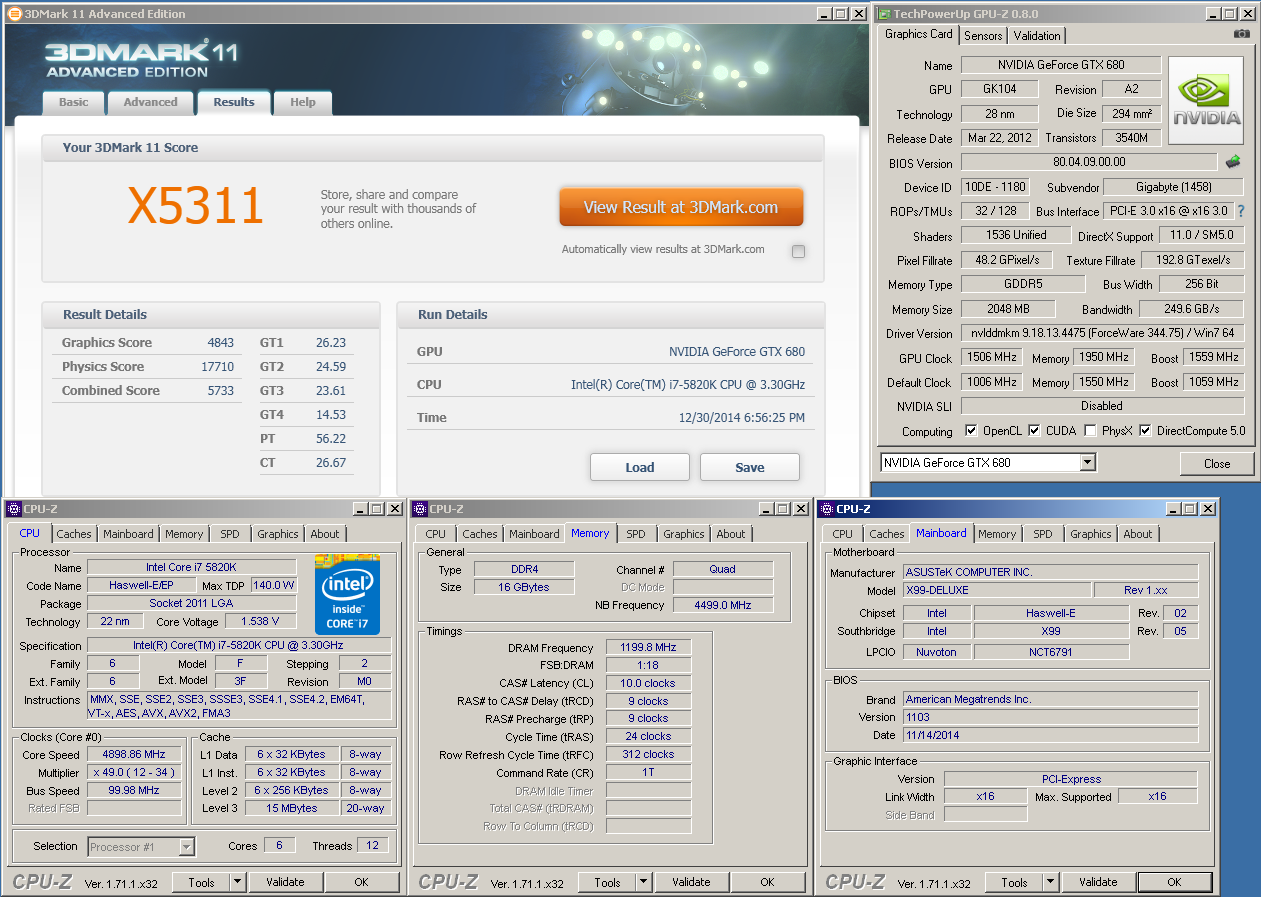Open Tools dropdown arrow in middle CPU-Z
The height and width of the screenshot is (897, 1261).
[x=643, y=882]
